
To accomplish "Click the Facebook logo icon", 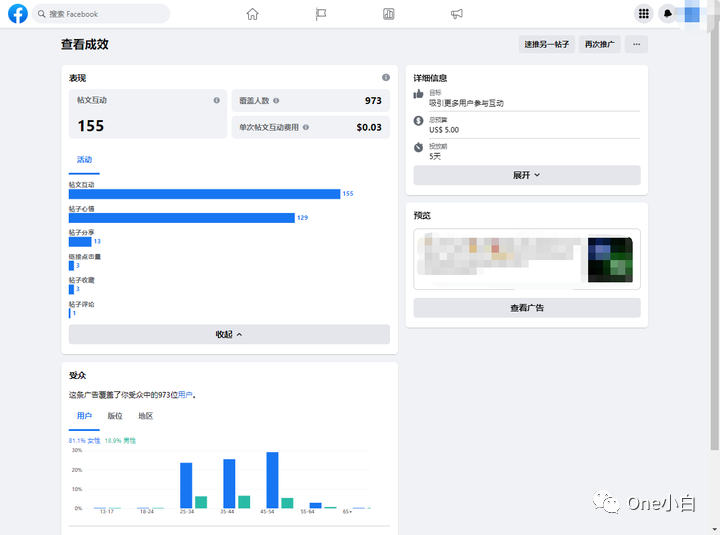I will (18, 14).
